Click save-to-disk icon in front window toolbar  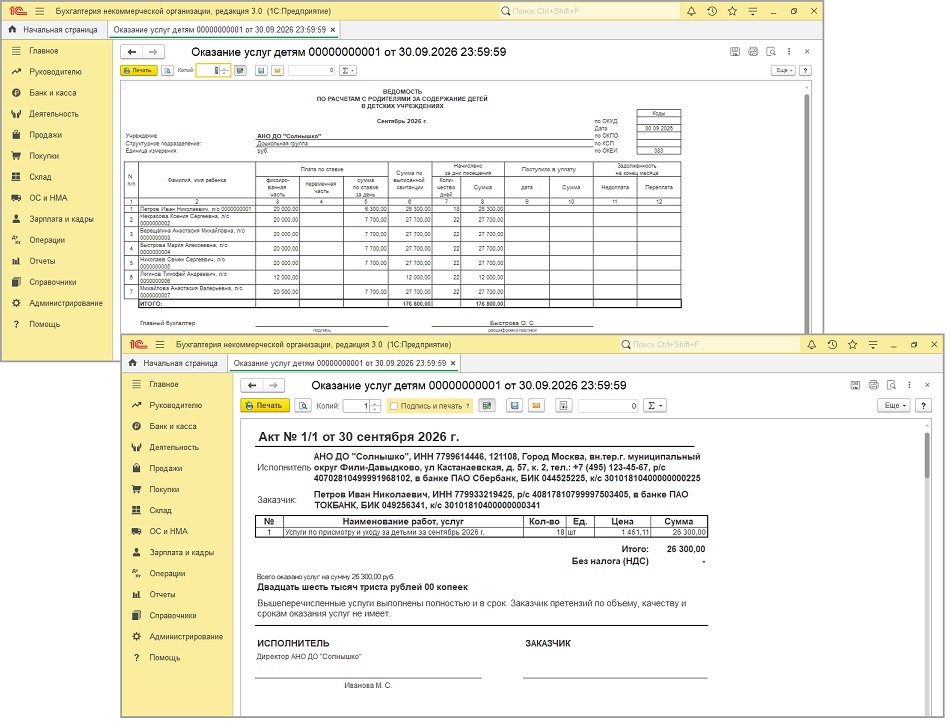click(x=514, y=405)
